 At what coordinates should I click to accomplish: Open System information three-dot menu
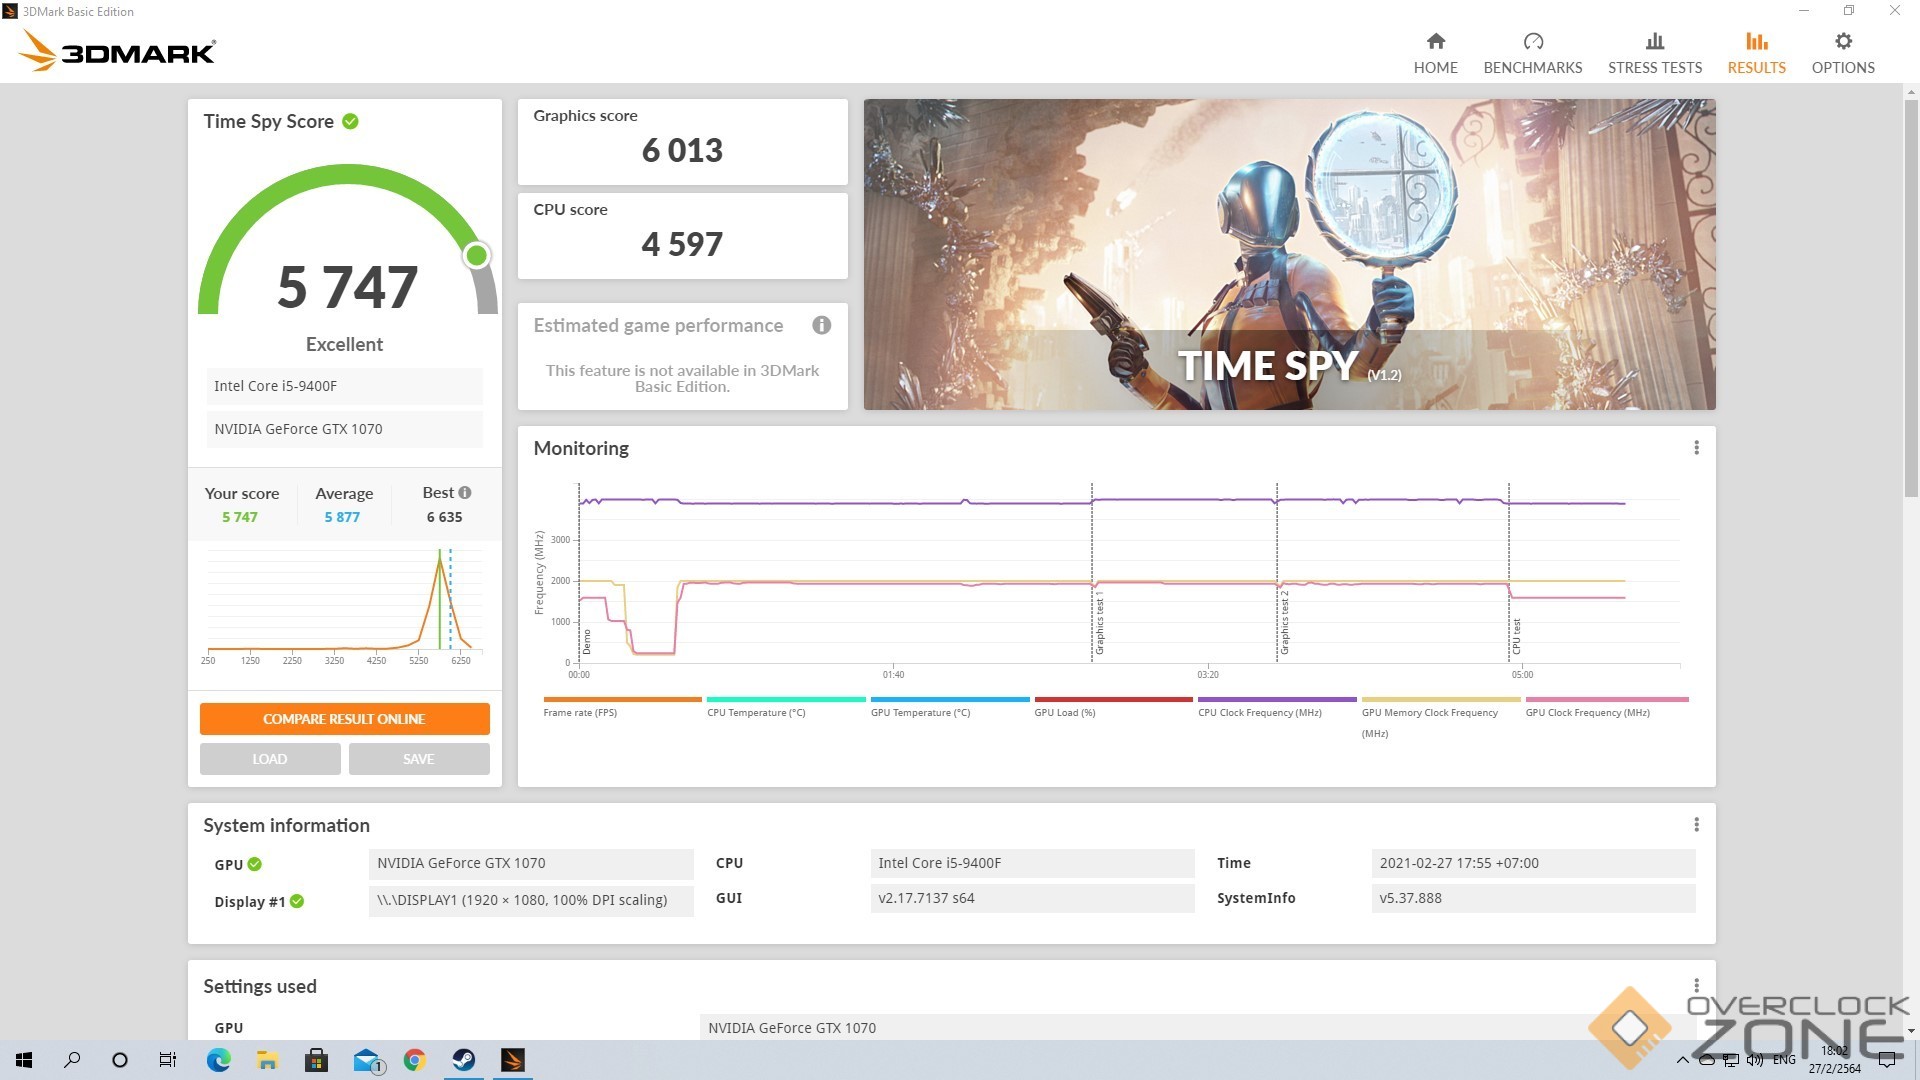click(1696, 825)
